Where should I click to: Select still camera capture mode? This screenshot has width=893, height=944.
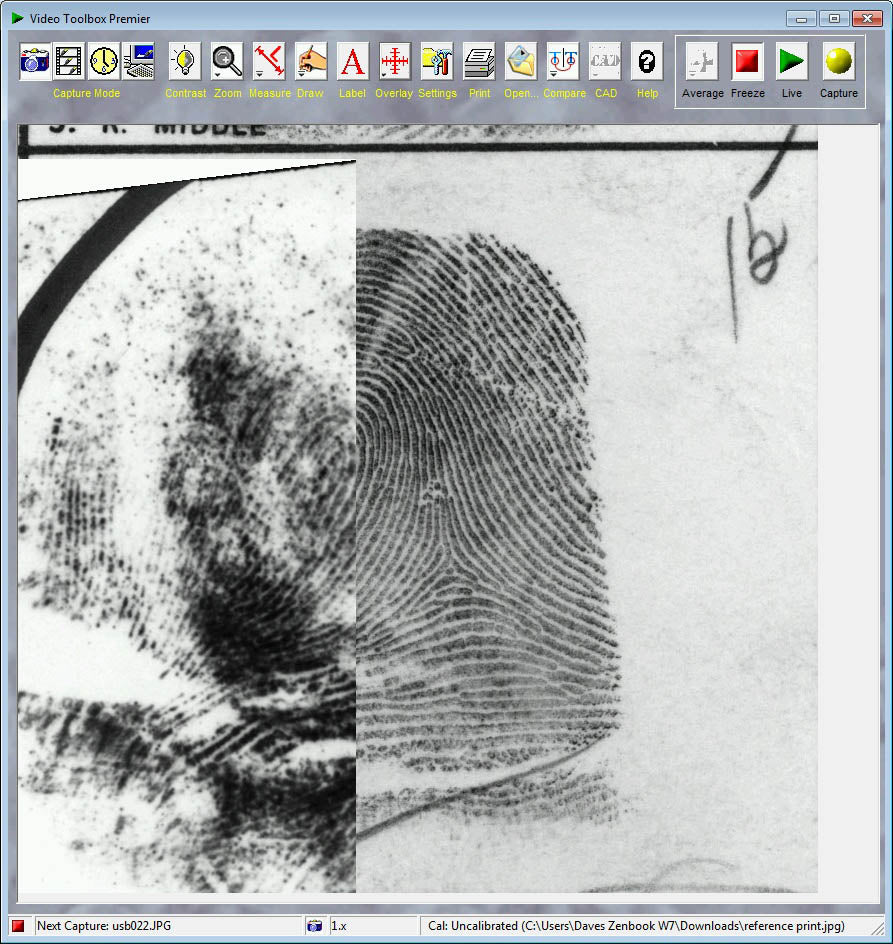click(35, 62)
